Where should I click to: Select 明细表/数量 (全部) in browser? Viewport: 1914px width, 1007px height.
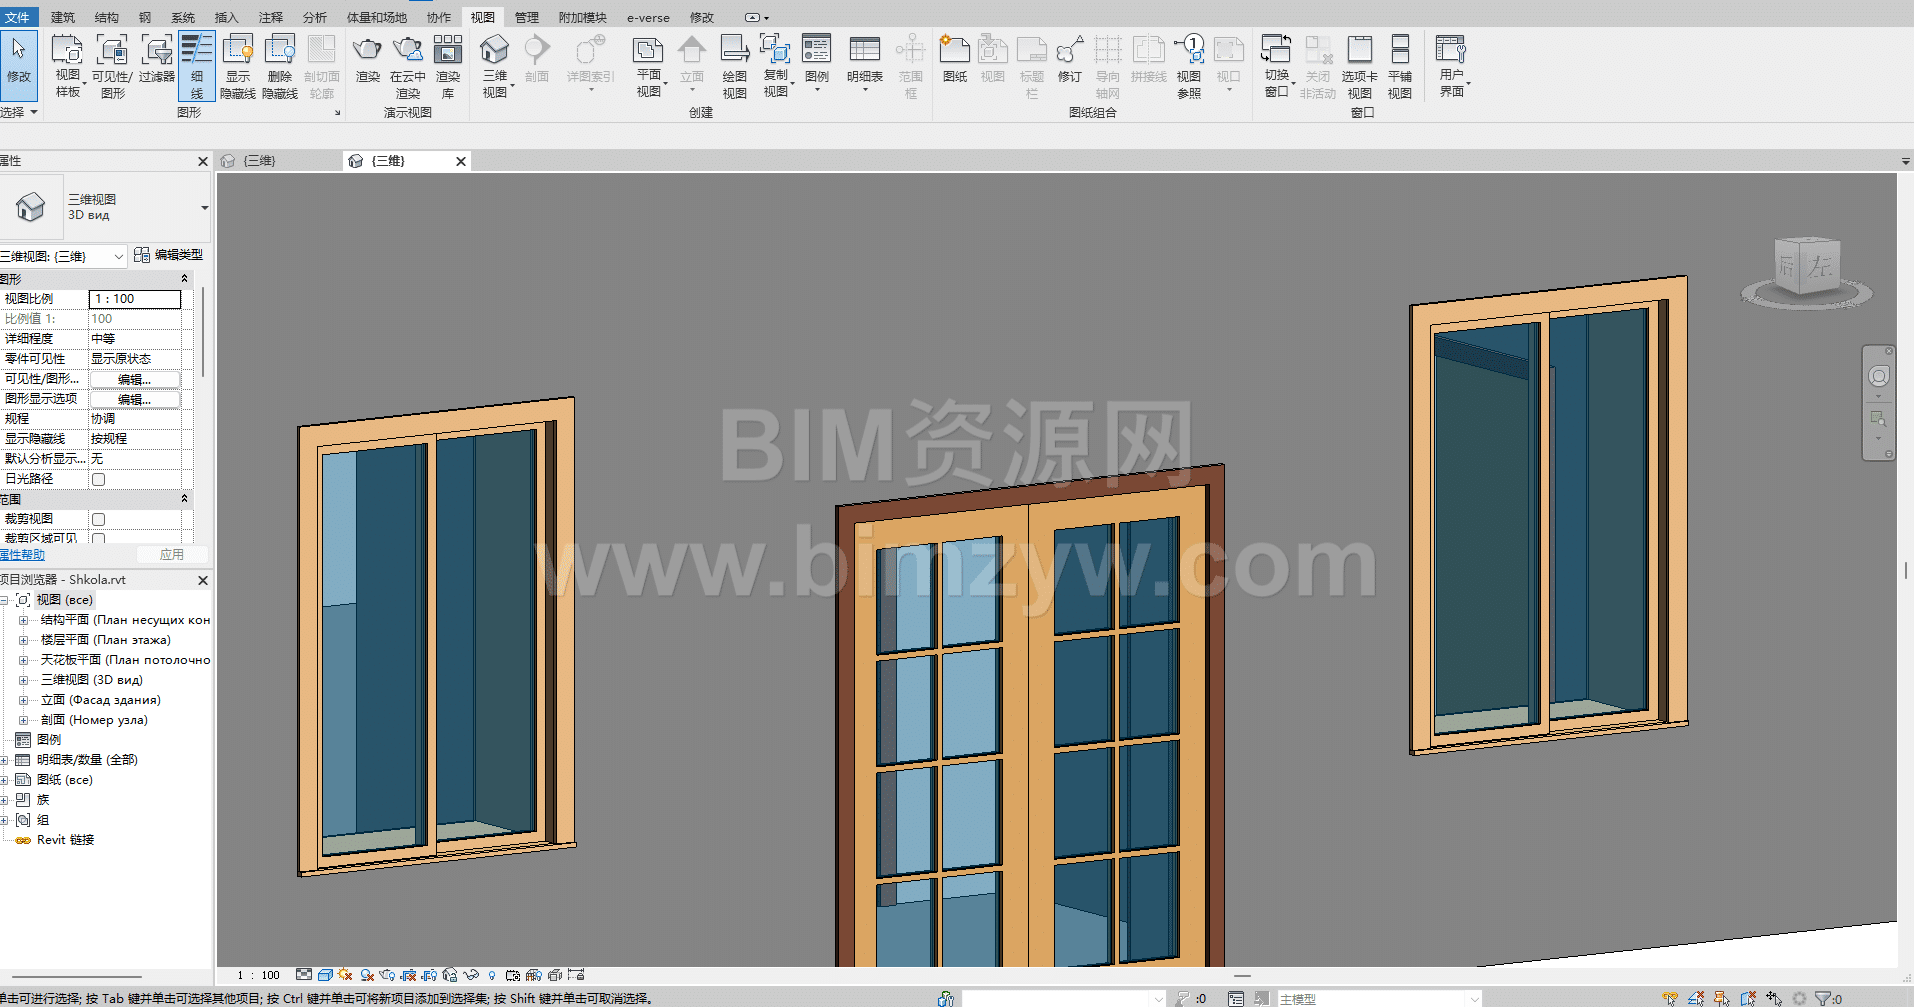click(x=87, y=760)
